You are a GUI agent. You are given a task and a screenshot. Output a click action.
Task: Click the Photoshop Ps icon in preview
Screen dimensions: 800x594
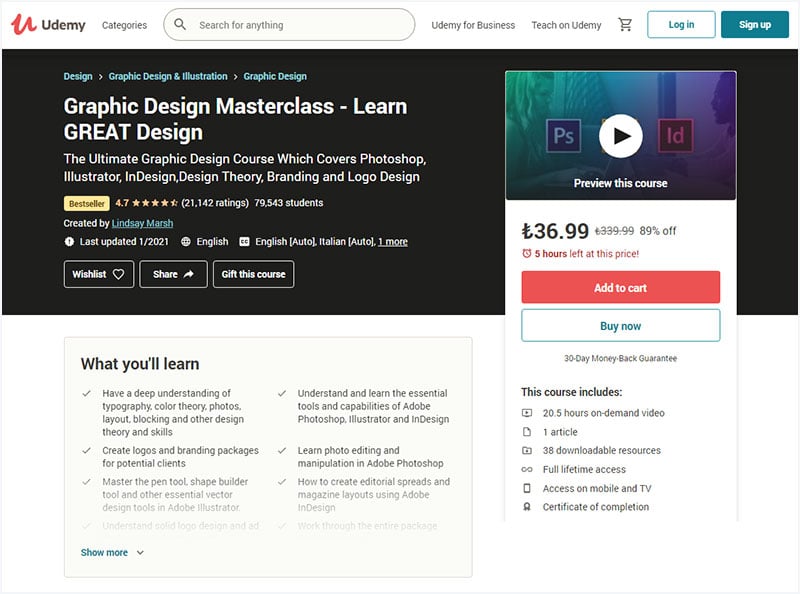click(563, 136)
